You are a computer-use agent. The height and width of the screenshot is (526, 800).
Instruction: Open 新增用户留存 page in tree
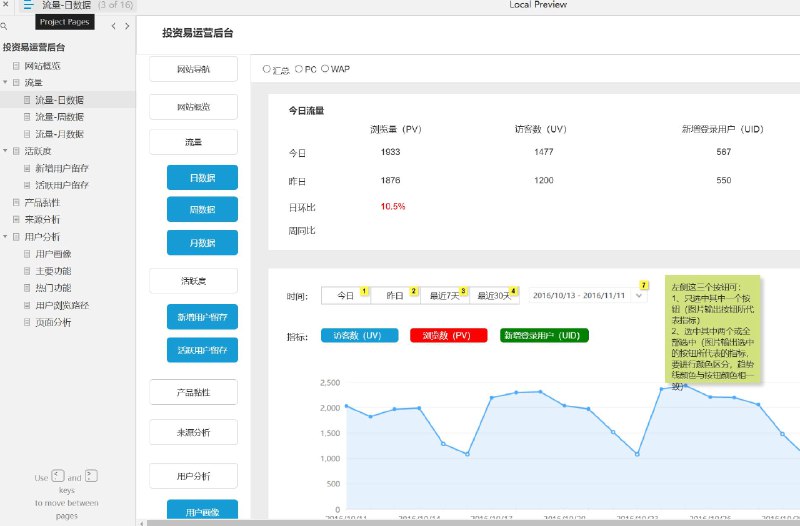(x=62, y=168)
